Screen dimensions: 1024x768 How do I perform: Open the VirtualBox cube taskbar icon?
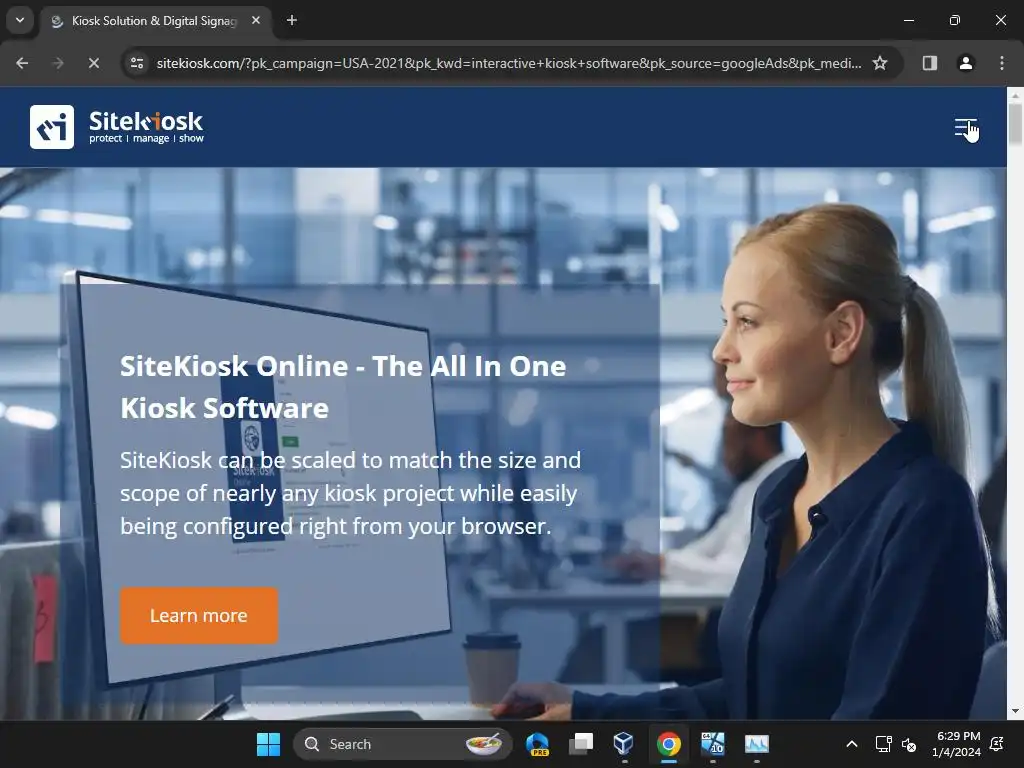[624, 744]
